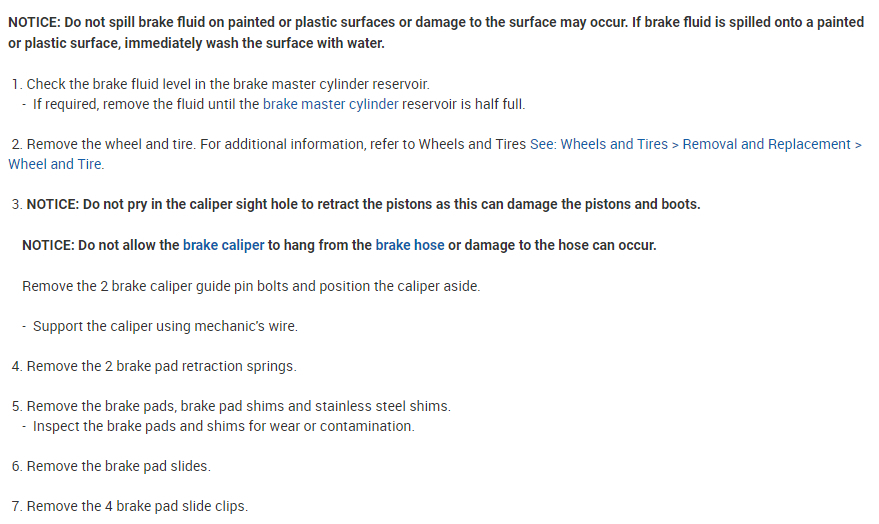
Task: Click the step number '7.' marker
Action: [16, 506]
